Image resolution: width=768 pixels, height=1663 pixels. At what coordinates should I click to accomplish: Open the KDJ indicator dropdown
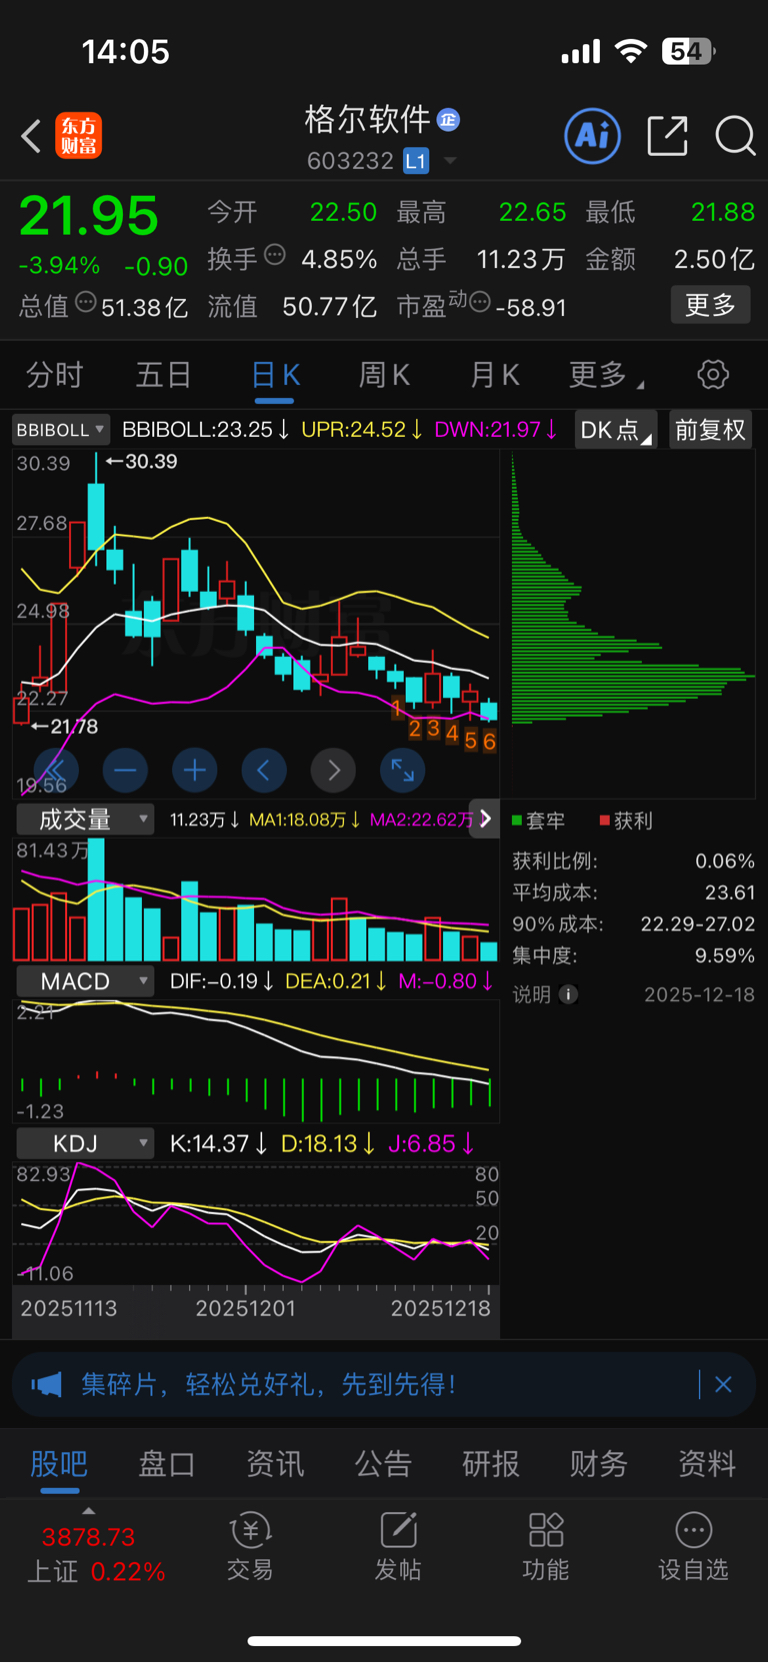point(85,1144)
